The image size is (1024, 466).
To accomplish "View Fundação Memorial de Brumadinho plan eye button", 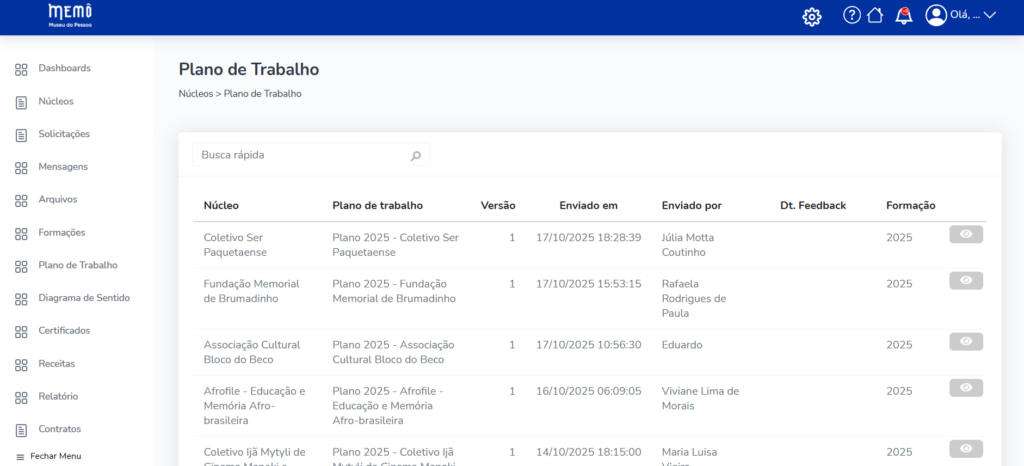I will coord(966,281).
